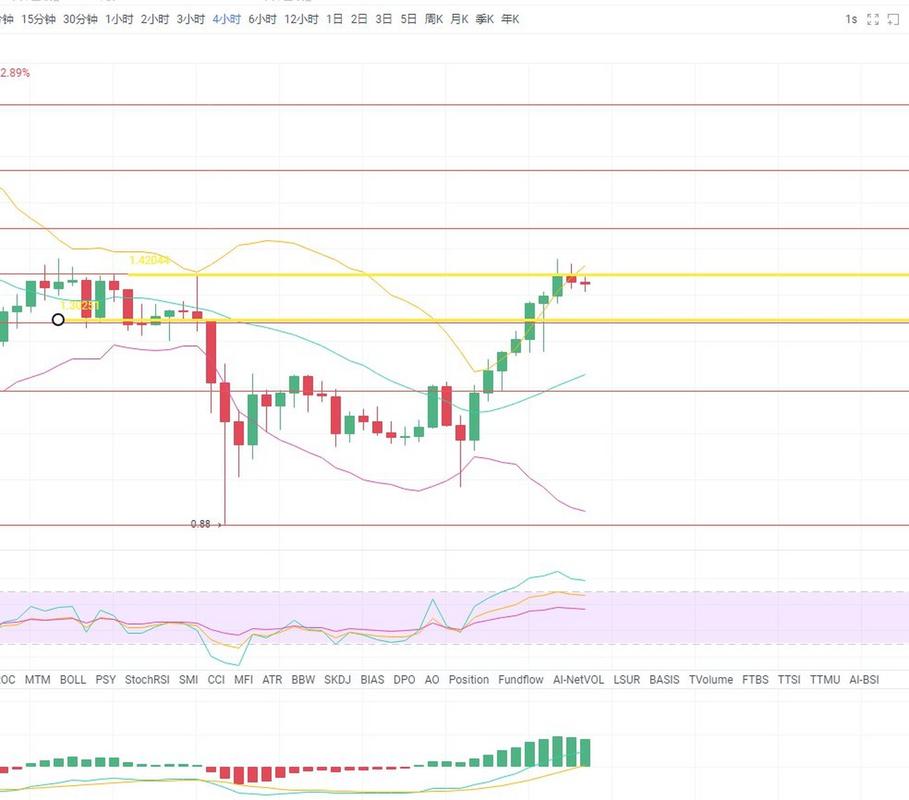Select the StochRSI indicator
The width and height of the screenshot is (909, 800).
click(147, 679)
